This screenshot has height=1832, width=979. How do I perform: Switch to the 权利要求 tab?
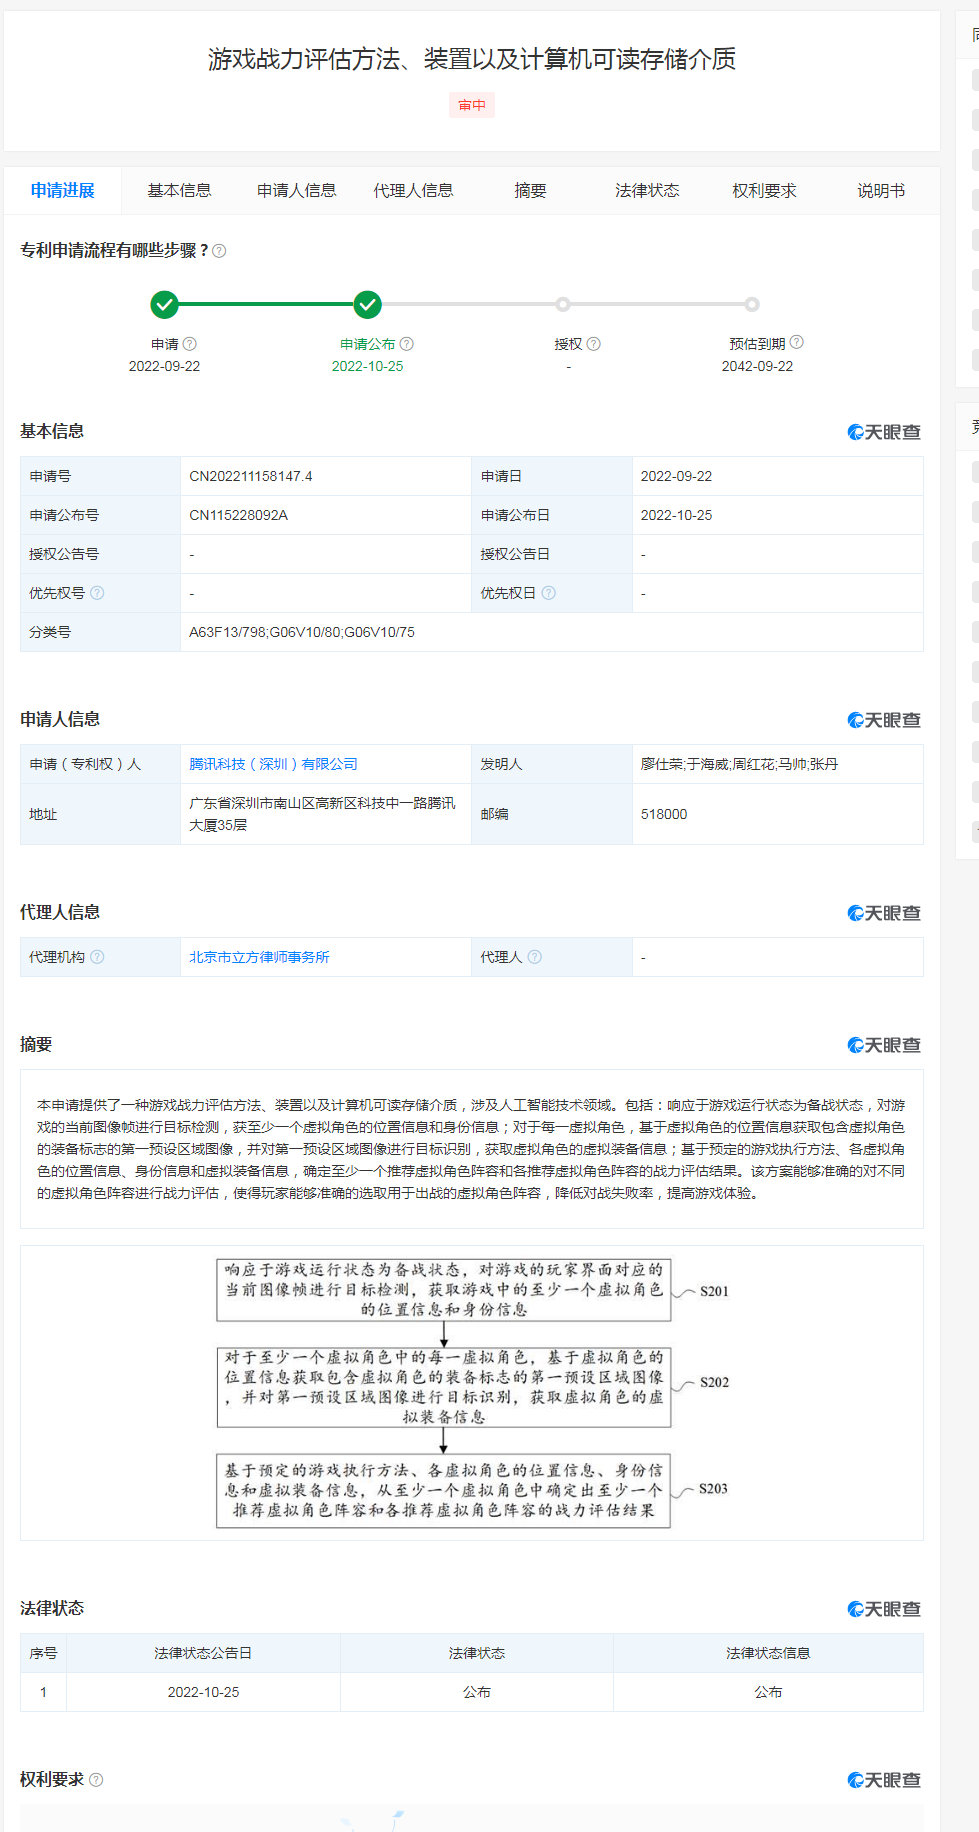(764, 190)
